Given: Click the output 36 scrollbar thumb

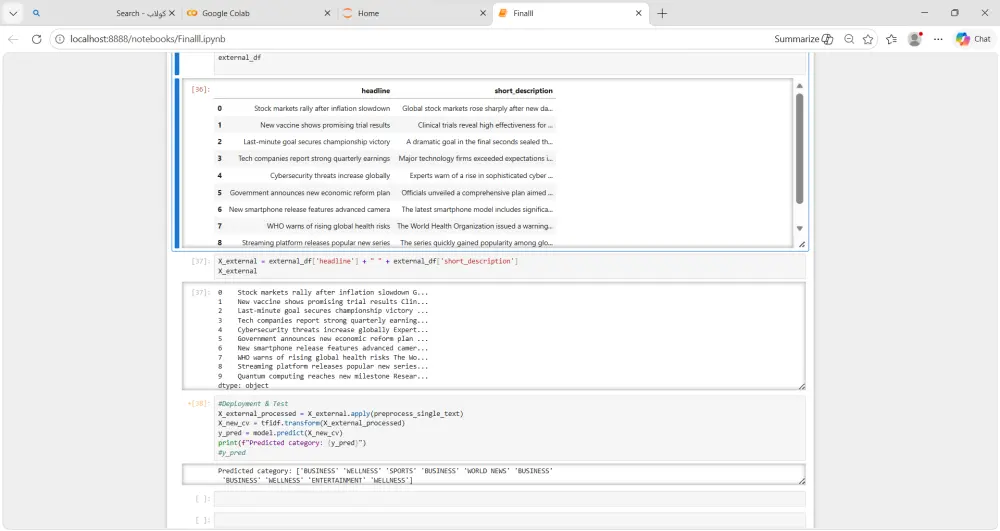Looking at the screenshot, I should coord(799,149).
